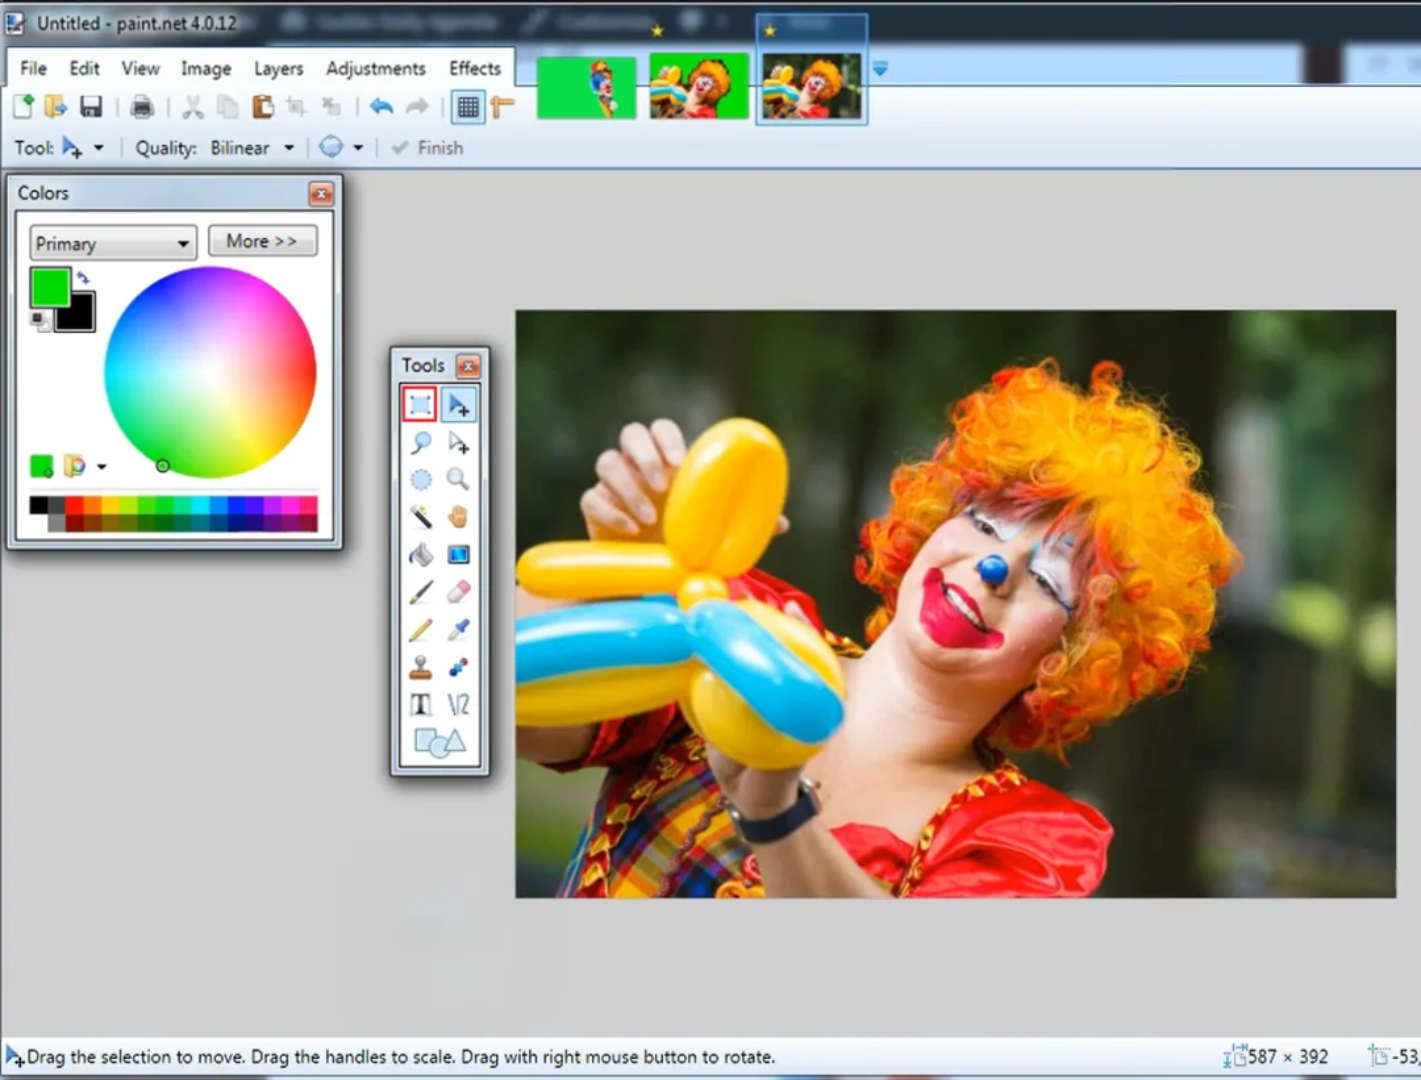1421x1080 pixels.
Task: Select the Eraser tool
Action: click(x=458, y=592)
